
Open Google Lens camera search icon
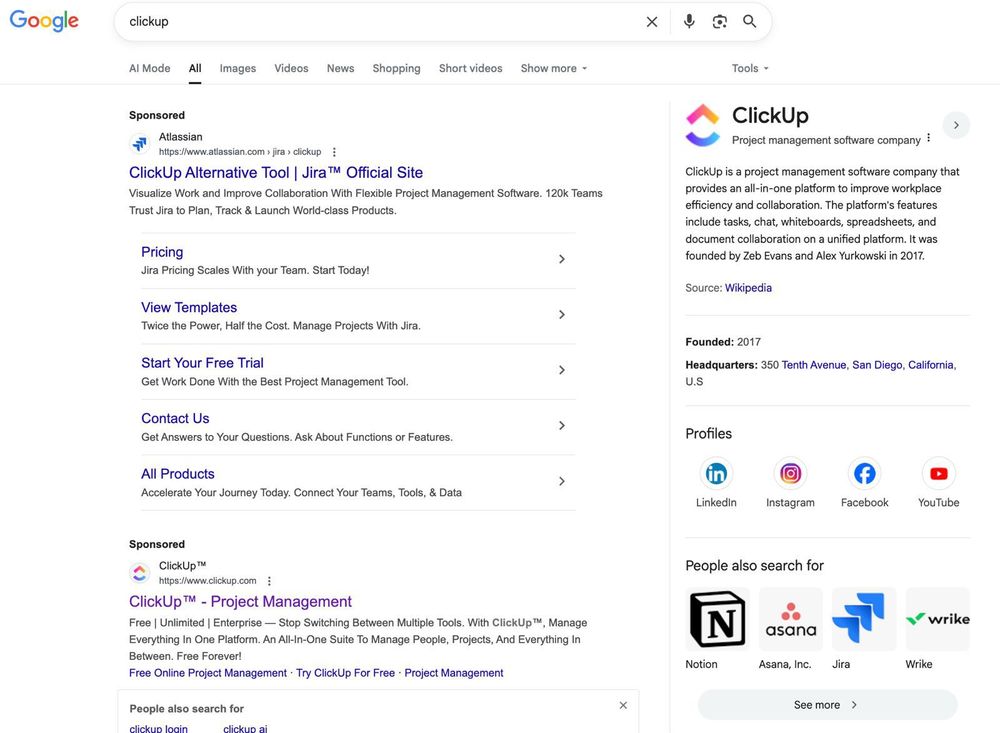click(719, 22)
